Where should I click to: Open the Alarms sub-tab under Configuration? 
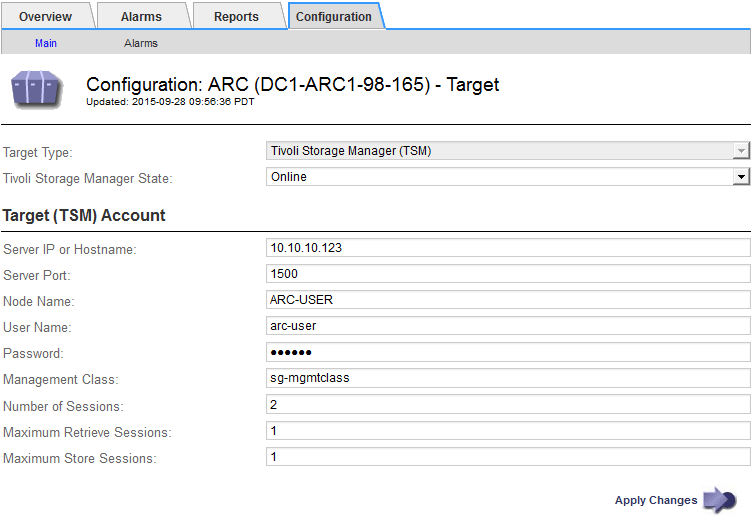click(141, 43)
